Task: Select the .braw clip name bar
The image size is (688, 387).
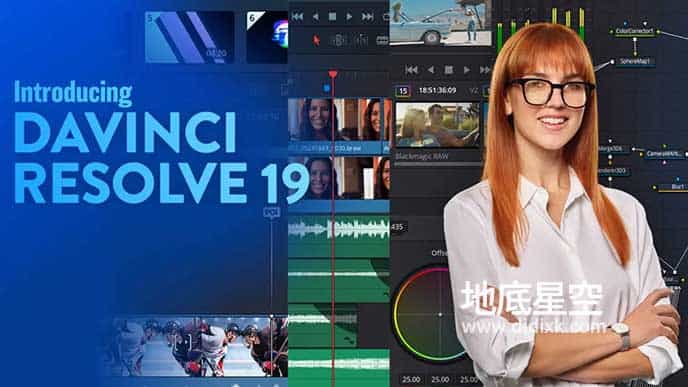Action: coord(336,149)
